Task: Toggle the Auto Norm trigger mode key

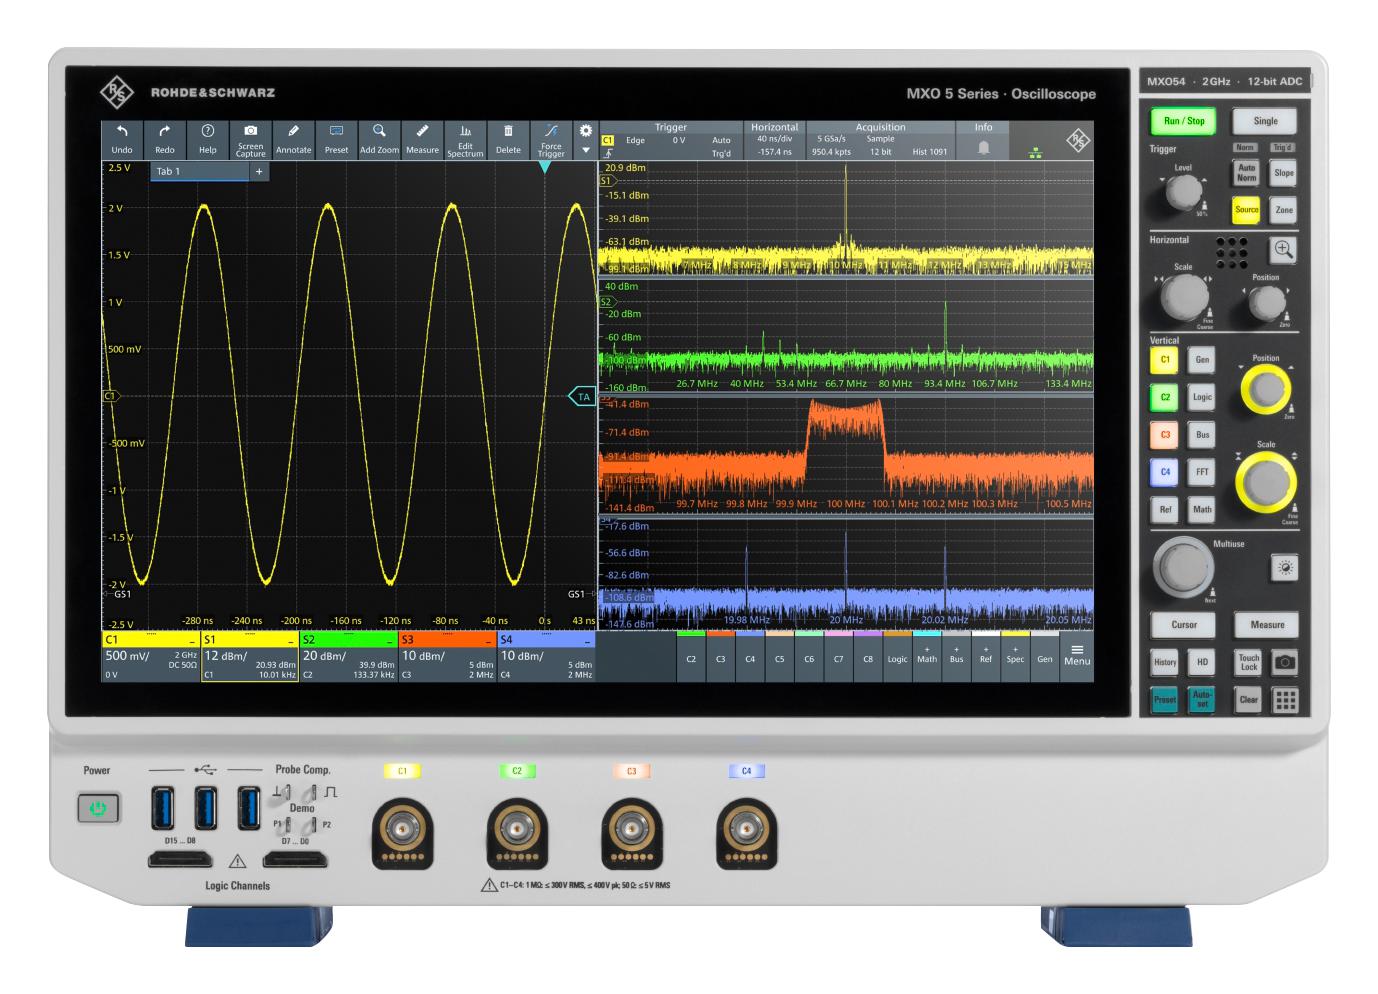Action: click(1246, 173)
